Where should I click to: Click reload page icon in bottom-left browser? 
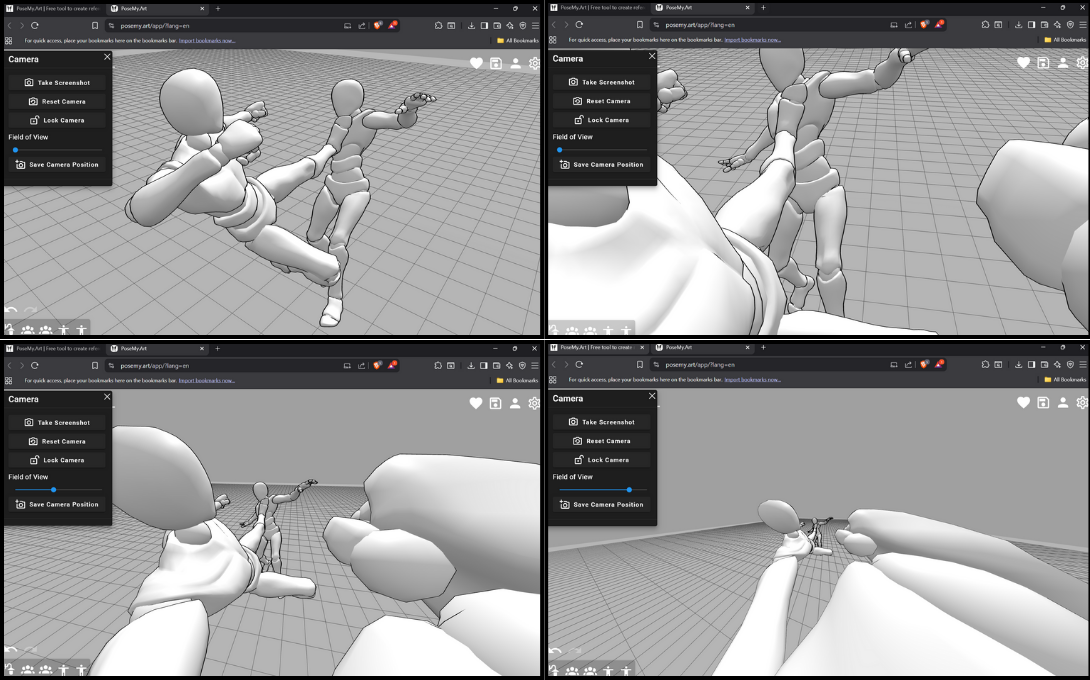coord(35,365)
